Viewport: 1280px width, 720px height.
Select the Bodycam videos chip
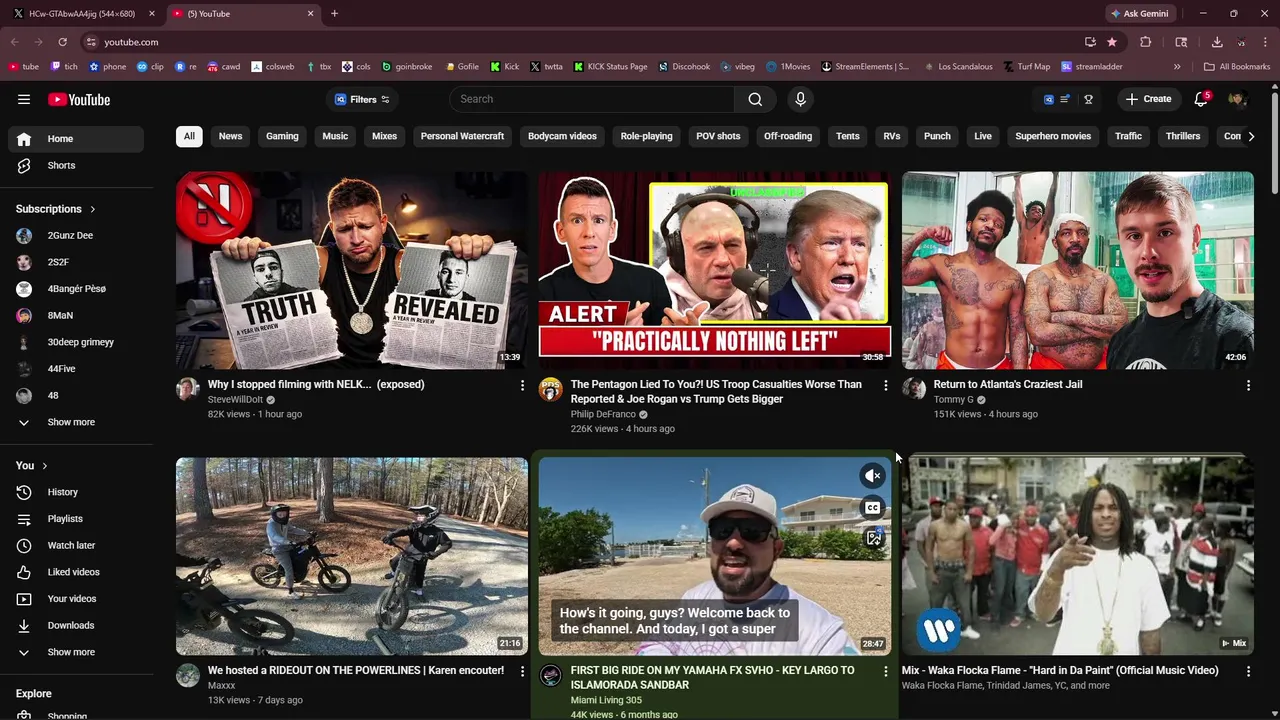(x=562, y=136)
